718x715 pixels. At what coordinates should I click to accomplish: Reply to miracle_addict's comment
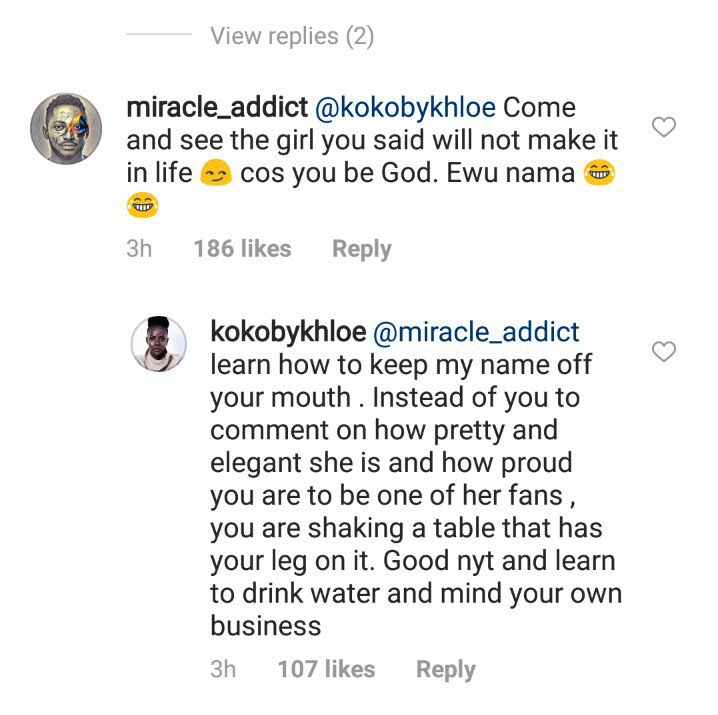[x=362, y=249]
